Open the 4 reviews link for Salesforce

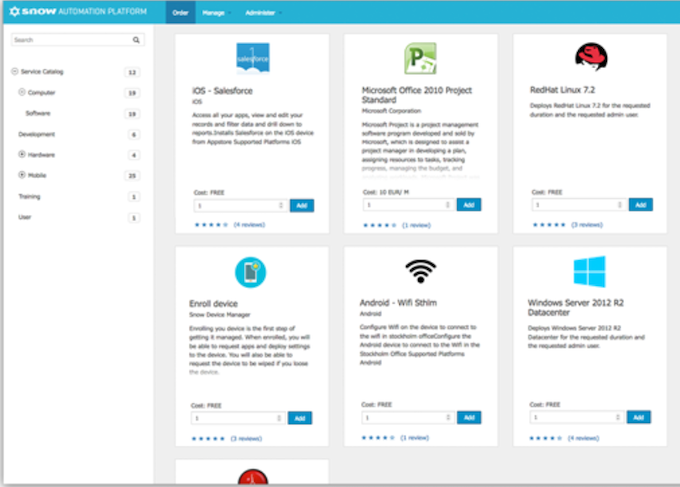(x=249, y=225)
